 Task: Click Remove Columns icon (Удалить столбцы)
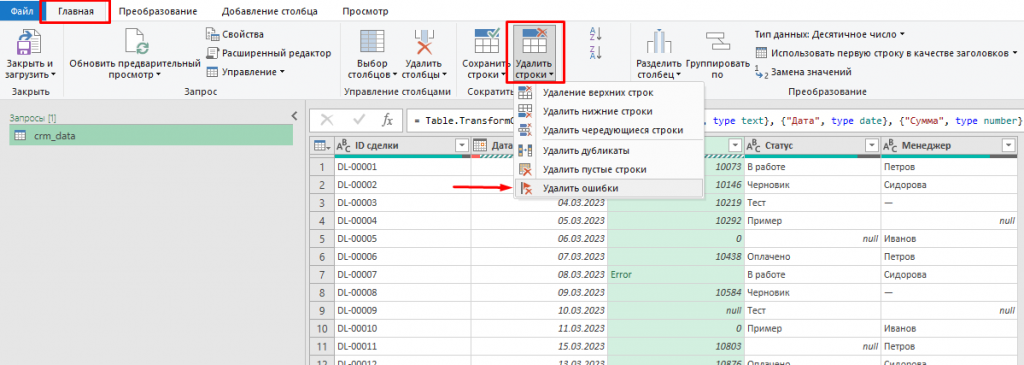pyautogui.click(x=424, y=42)
